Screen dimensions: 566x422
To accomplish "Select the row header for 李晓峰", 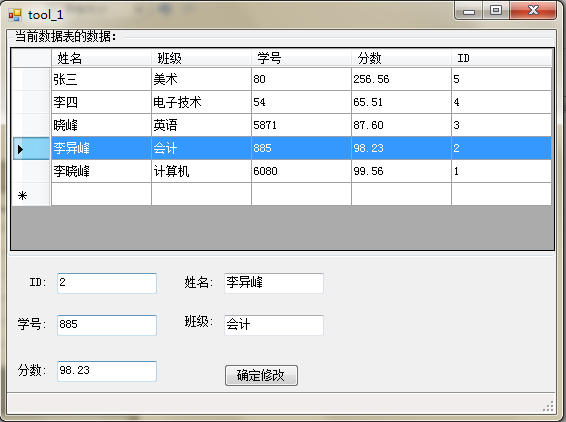I will click(x=31, y=171).
